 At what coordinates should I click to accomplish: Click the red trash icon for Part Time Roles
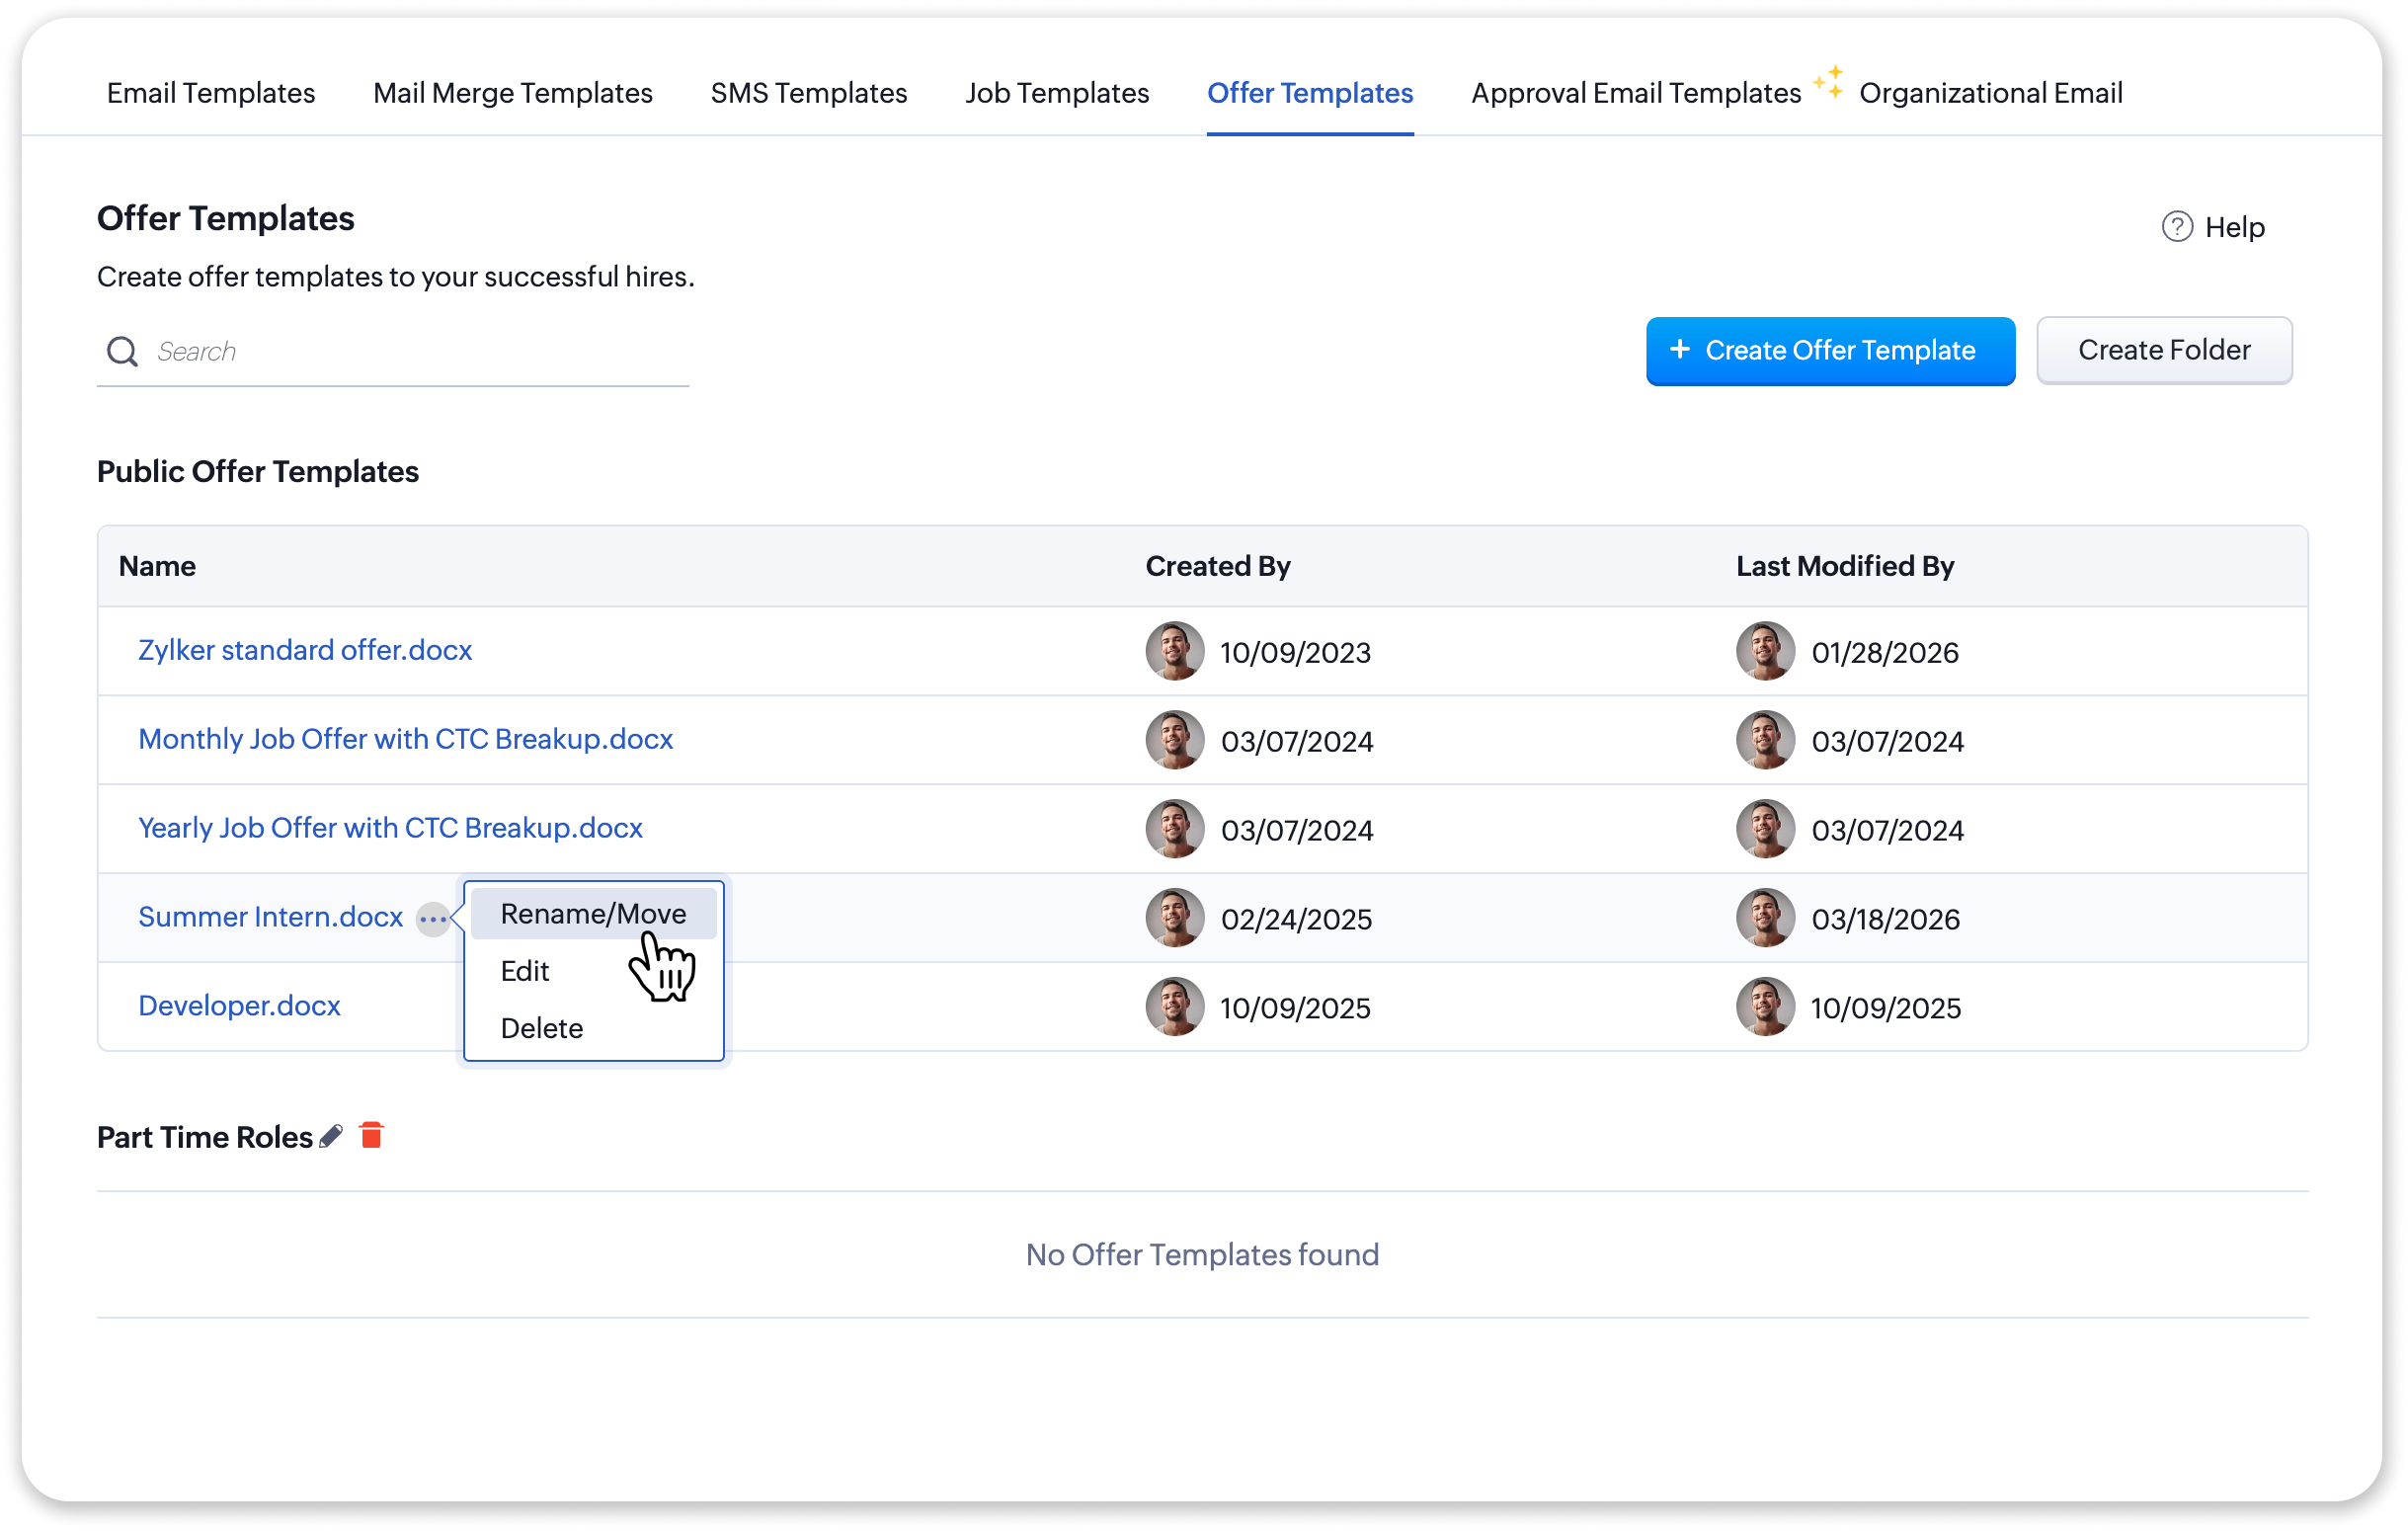(371, 1135)
